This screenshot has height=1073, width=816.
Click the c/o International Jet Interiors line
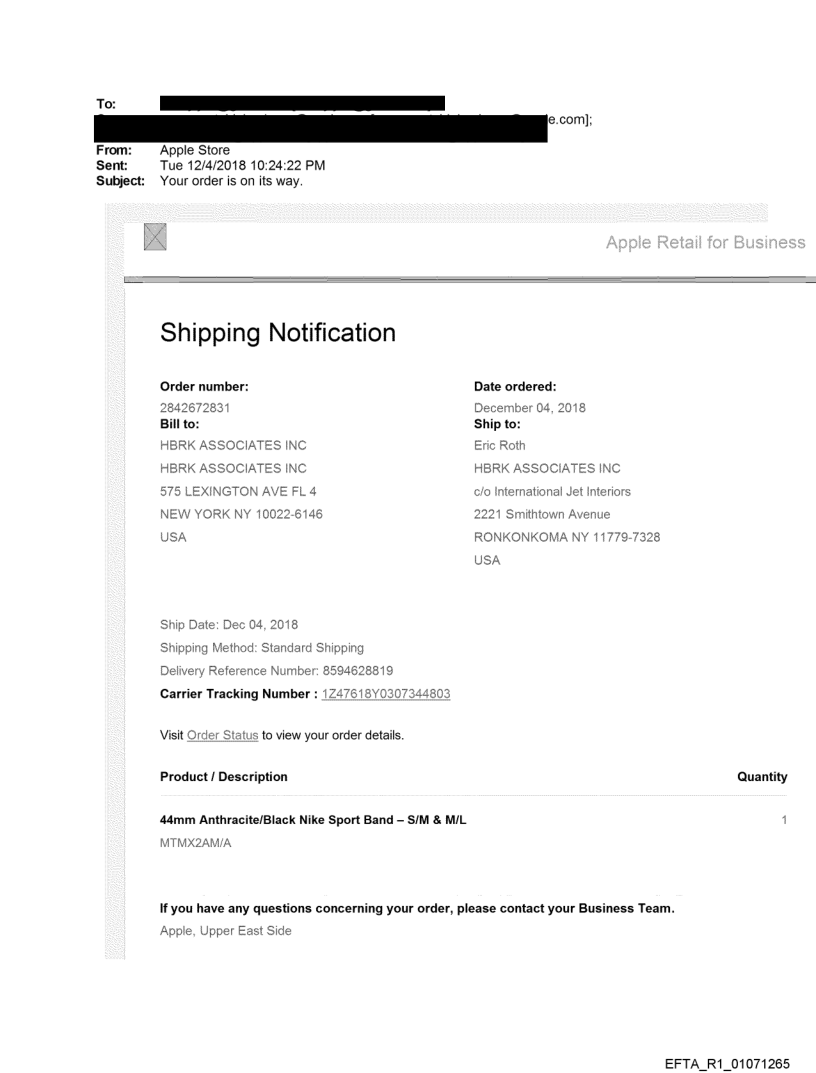pos(552,490)
